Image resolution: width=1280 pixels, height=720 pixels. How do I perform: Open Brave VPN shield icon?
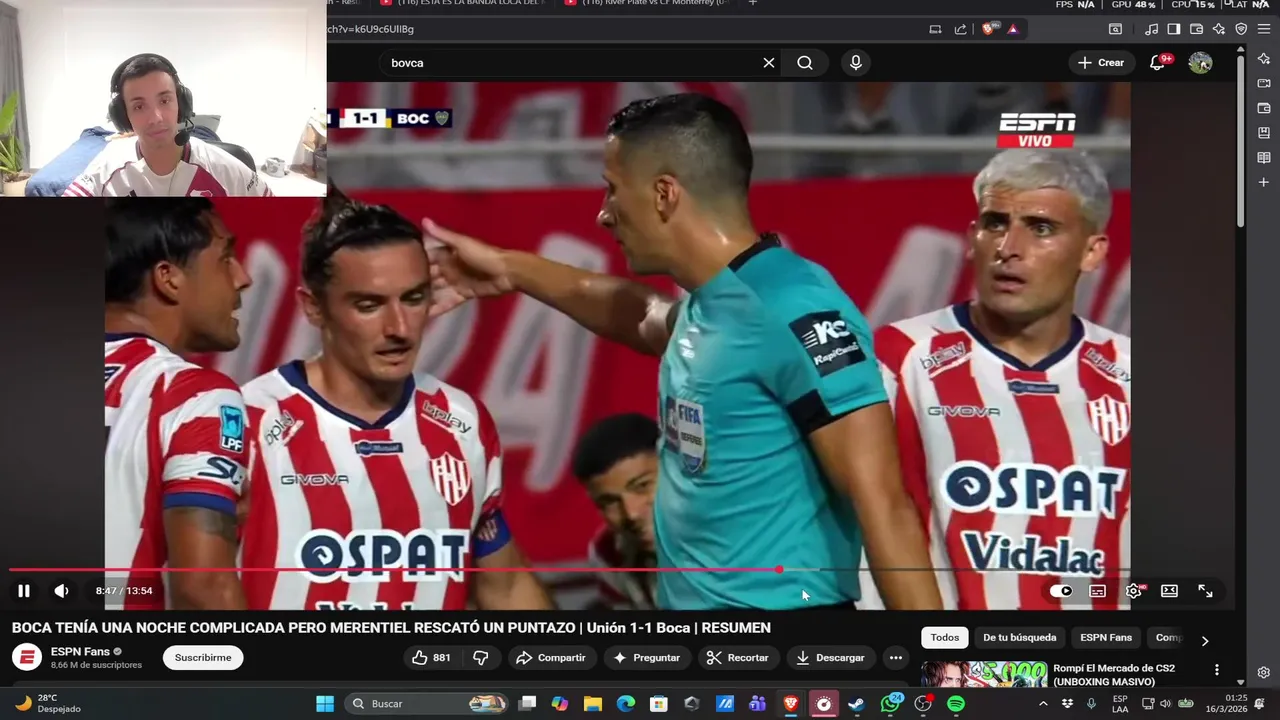[1241, 29]
